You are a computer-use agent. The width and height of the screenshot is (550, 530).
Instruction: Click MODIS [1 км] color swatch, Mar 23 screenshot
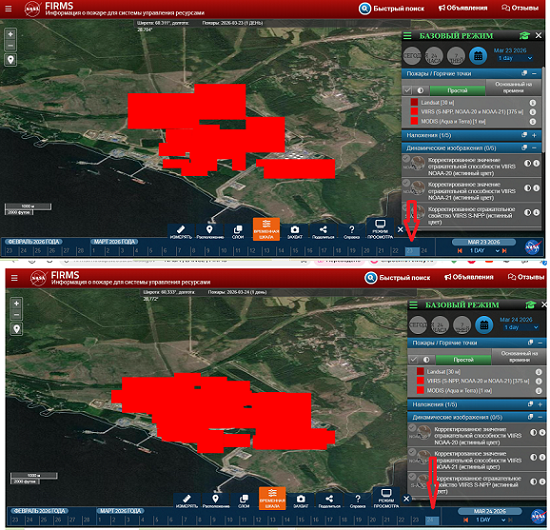click(x=414, y=121)
